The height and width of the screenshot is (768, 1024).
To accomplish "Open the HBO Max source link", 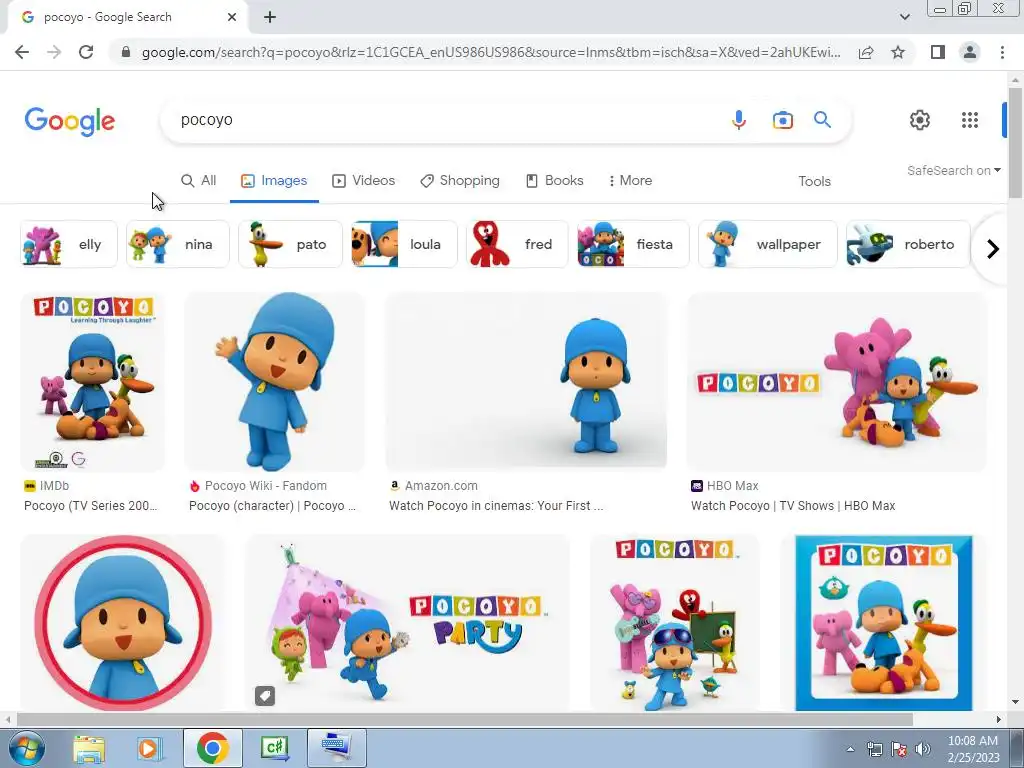I will (725, 486).
